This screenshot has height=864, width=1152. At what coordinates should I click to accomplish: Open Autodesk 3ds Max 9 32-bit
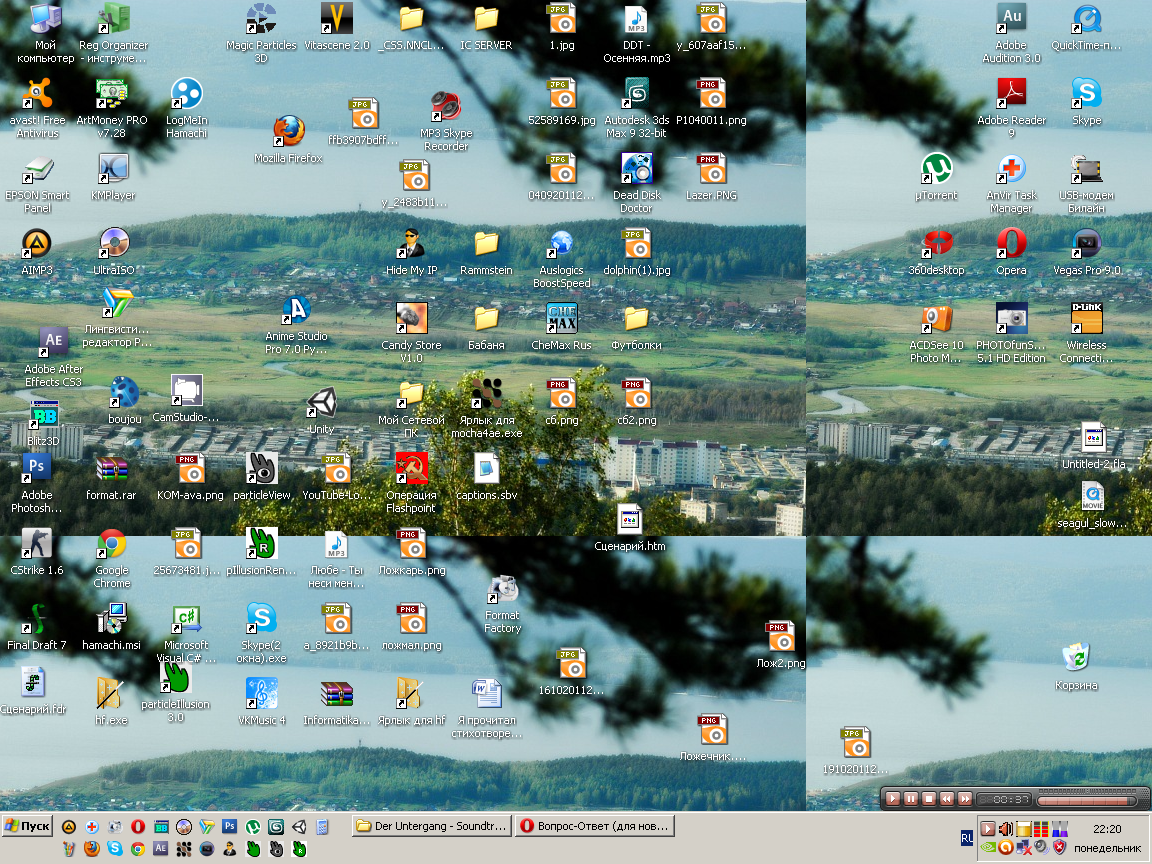pyautogui.click(x=635, y=94)
